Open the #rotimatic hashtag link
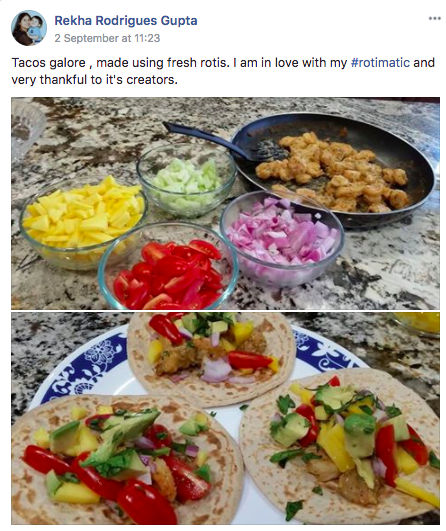This screenshot has width=446, height=531. point(380,63)
